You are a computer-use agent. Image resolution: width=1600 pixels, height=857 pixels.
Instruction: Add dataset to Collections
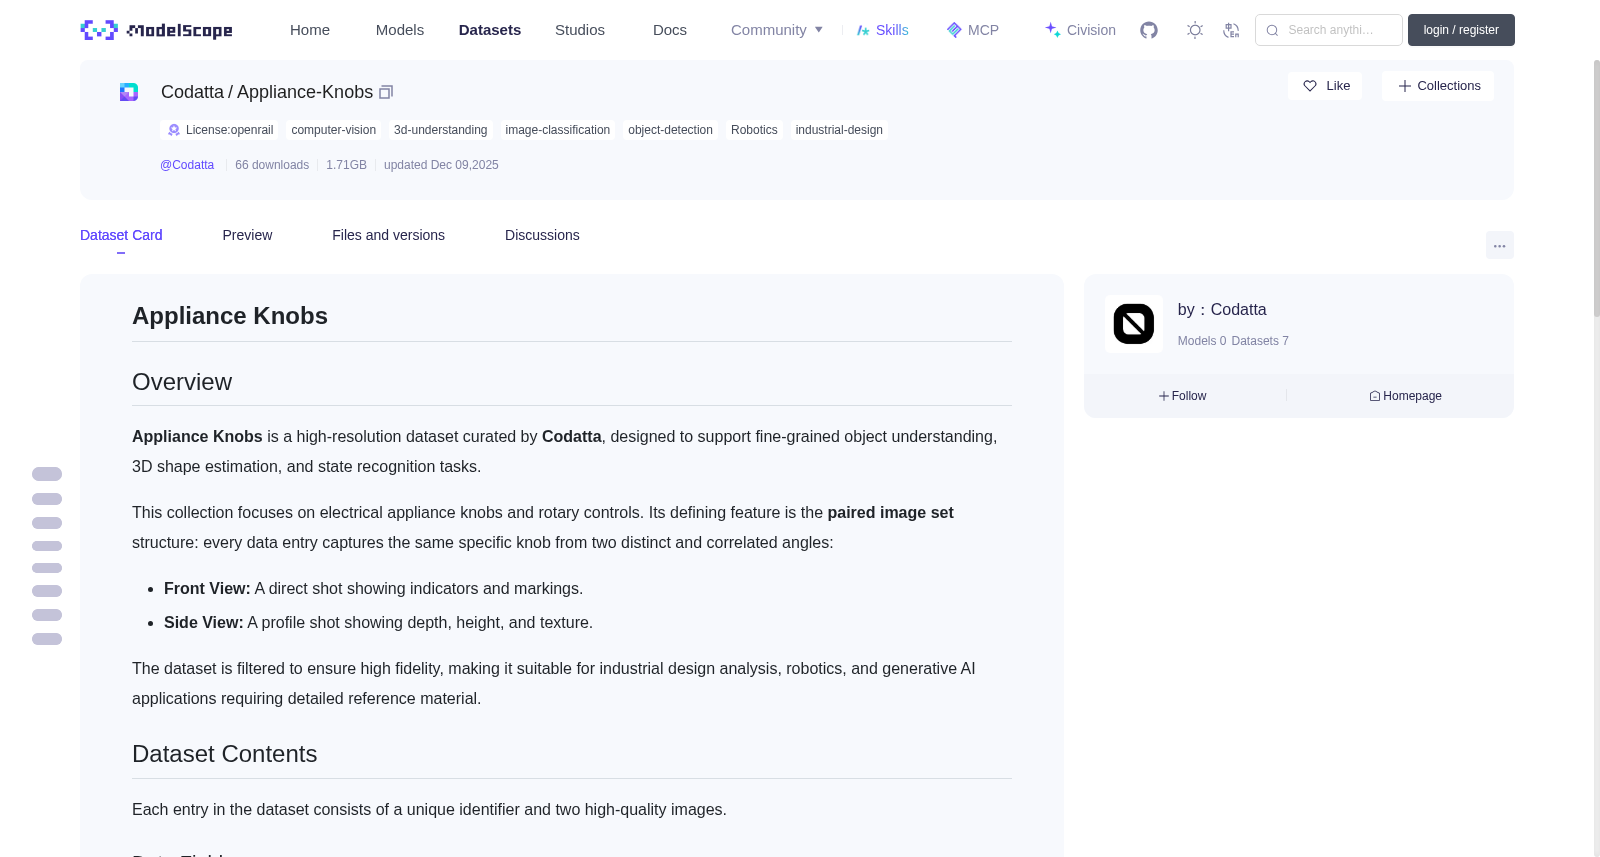click(x=1438, y=86)
